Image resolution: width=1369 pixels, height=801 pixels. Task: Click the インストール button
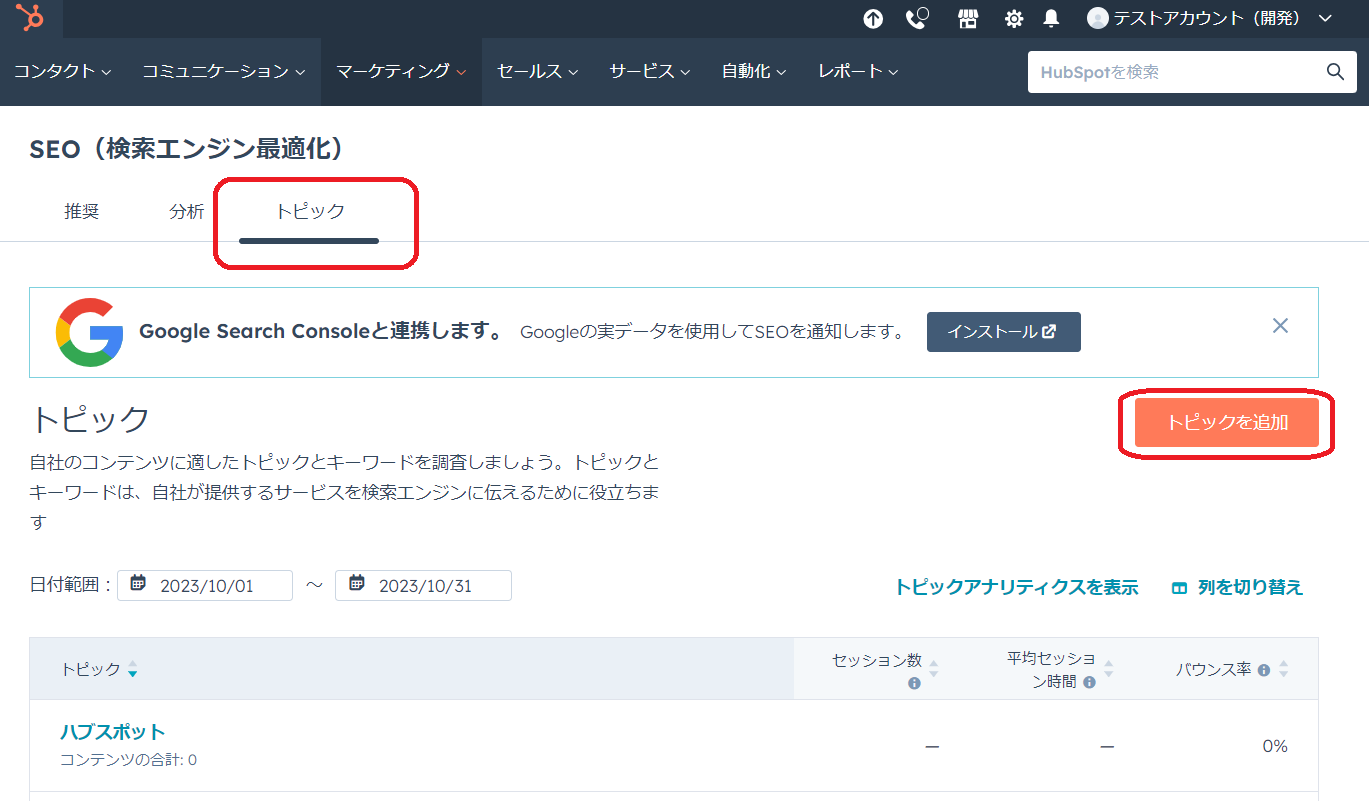tap(1003, 332)
